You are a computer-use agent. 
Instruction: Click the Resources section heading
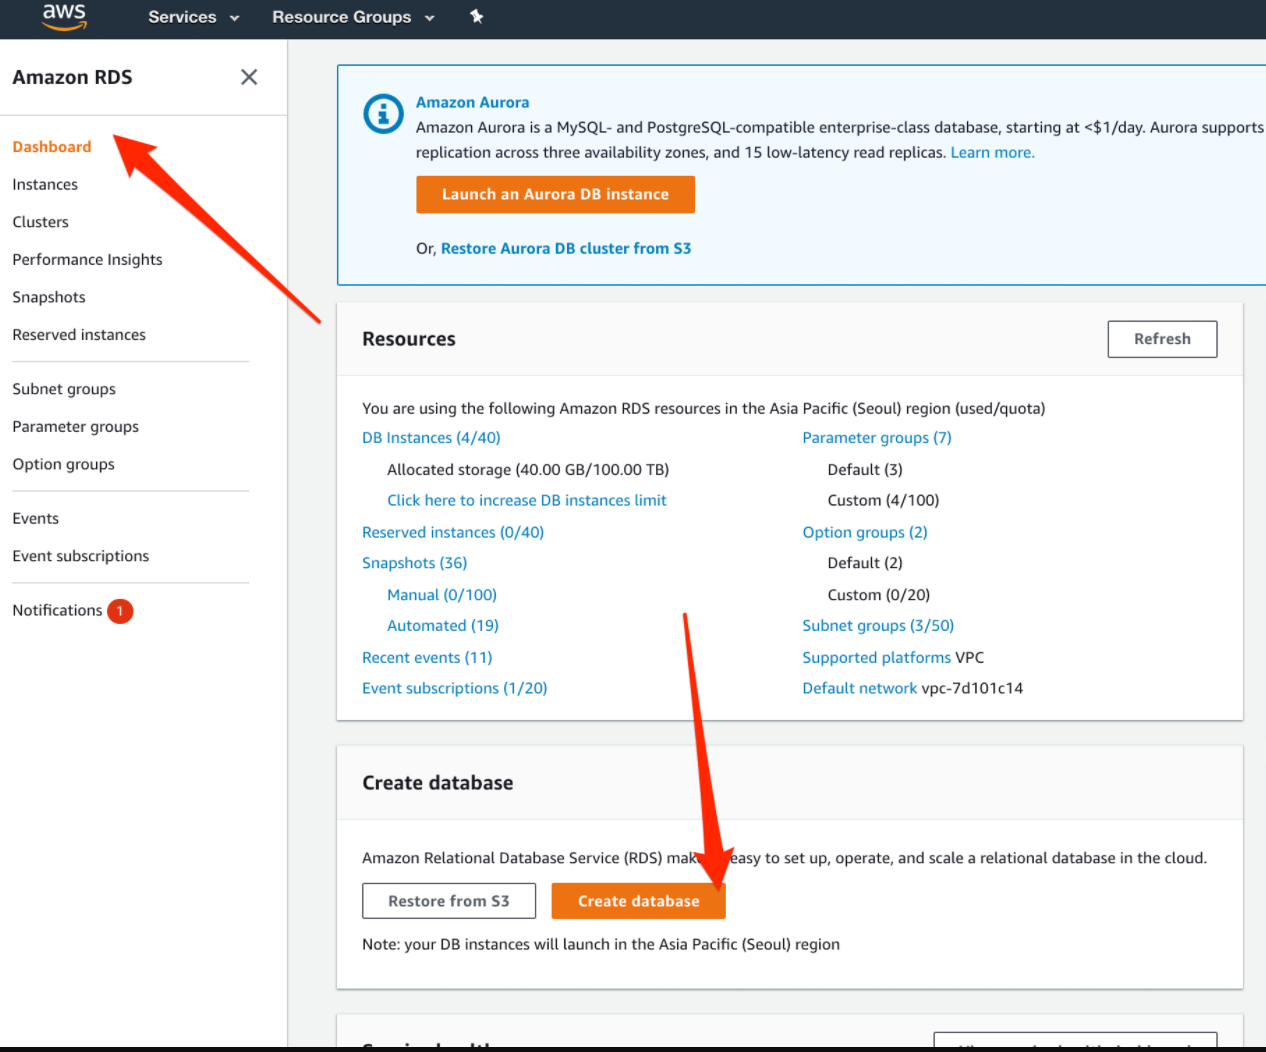tap(409, 339)
